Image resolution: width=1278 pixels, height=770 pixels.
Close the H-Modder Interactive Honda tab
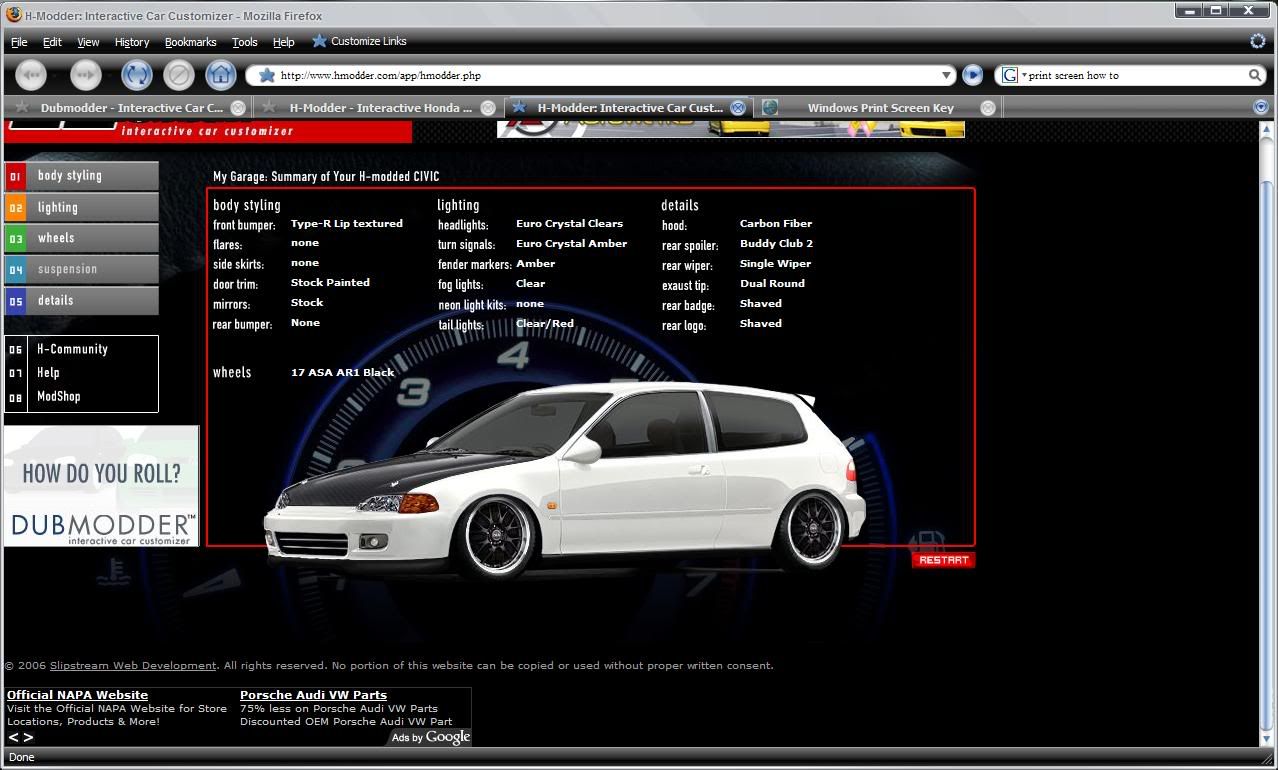tap(488, 108)
